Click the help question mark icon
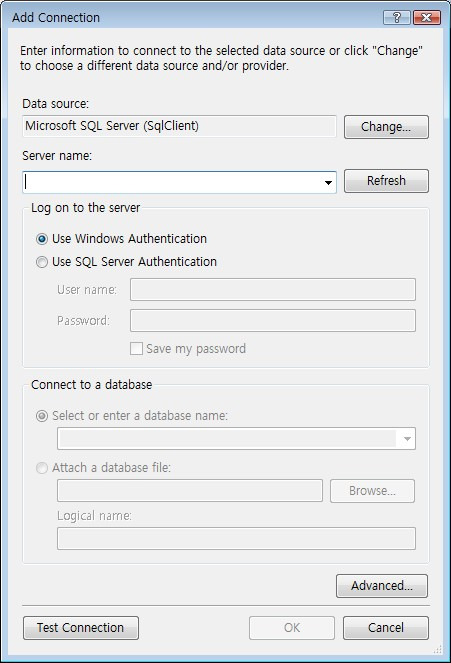The image size is (451, 663). point(396,17)
